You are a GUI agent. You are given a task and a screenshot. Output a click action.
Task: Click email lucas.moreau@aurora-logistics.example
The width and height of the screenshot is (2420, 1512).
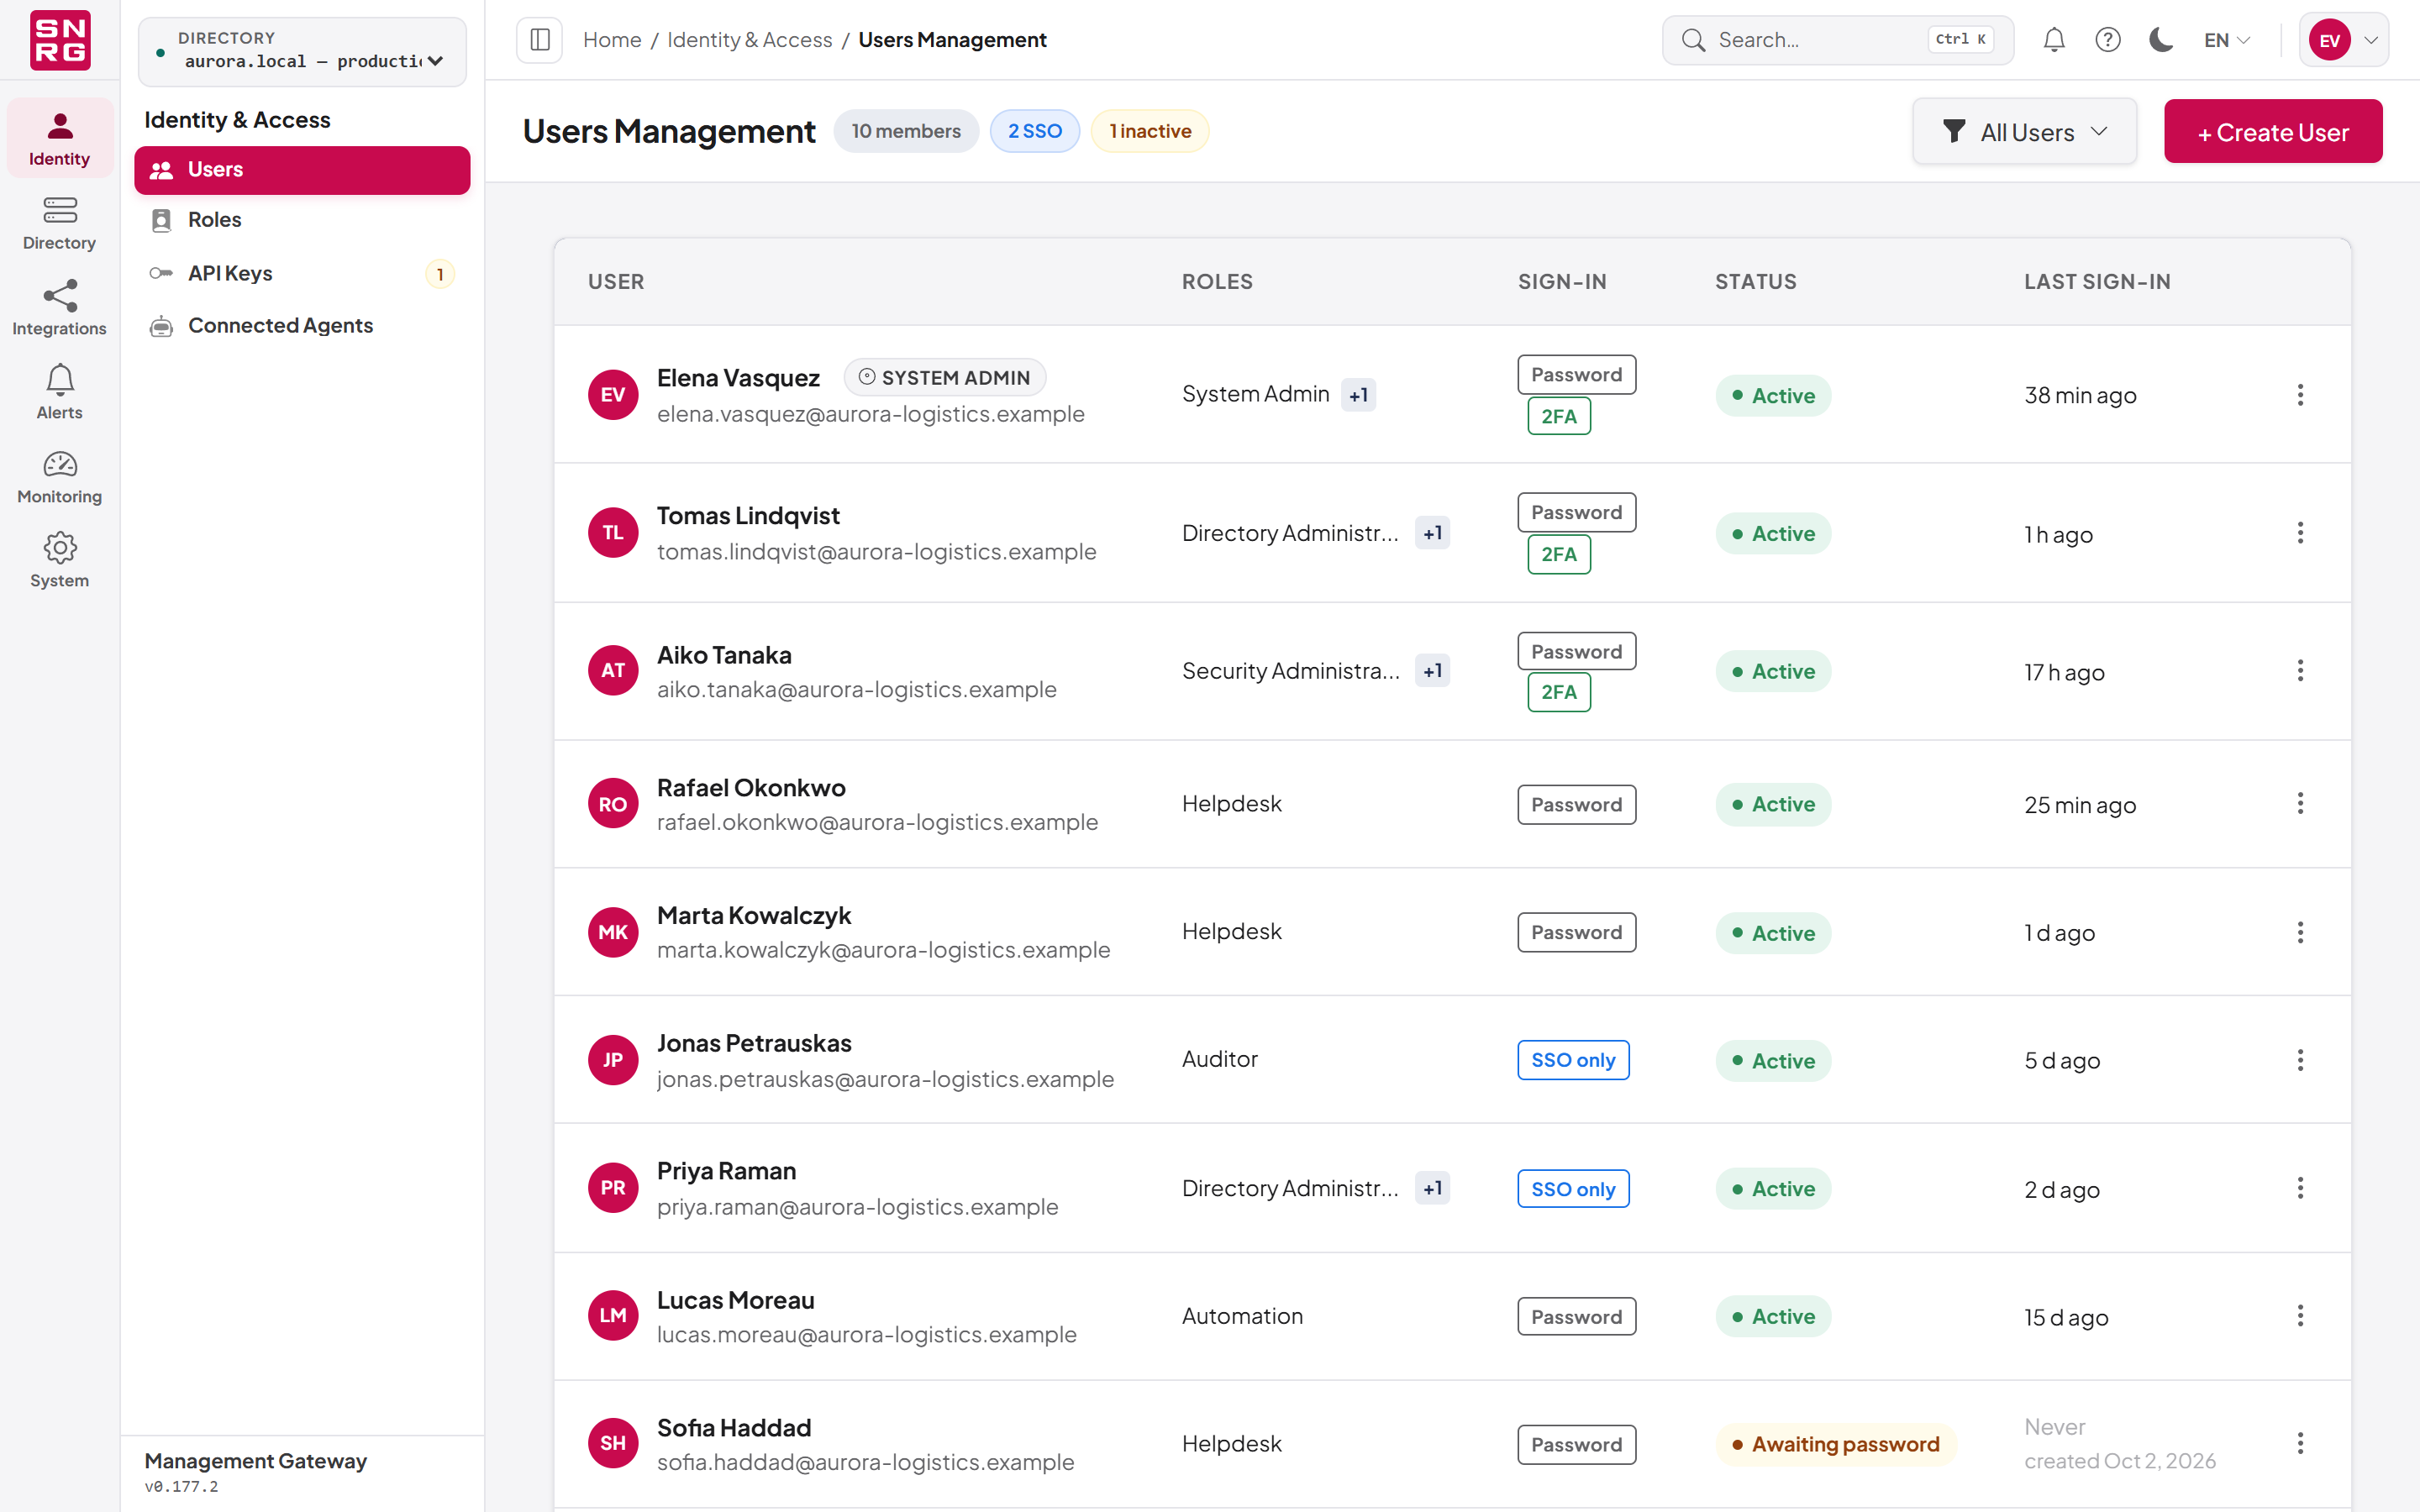(867, 1334)
